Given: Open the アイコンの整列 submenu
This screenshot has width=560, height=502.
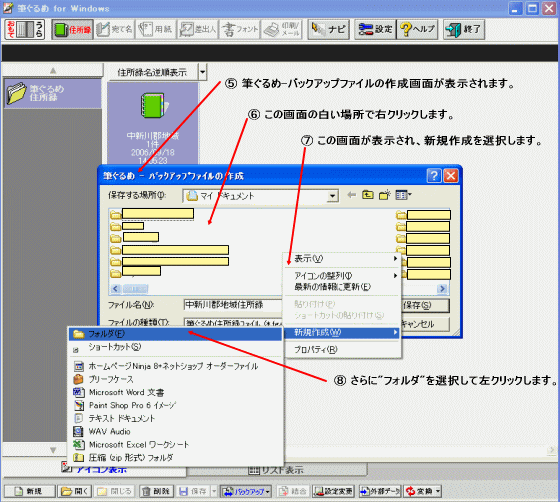Looking at the screenshot, I should coord(342,276).
